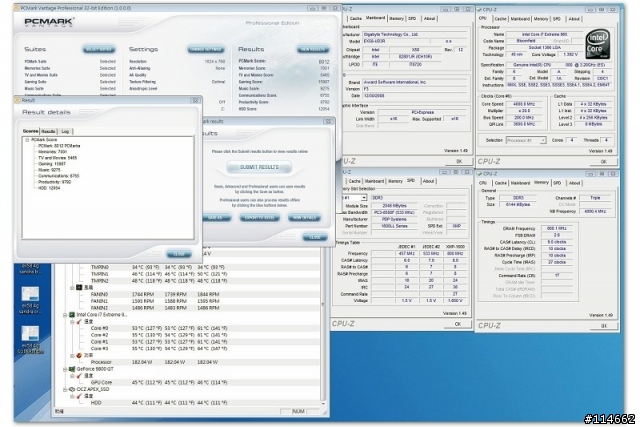Open memory slot selection dropdown in SPD window
Screen dimensions: 640x427
tap(363, 198)
